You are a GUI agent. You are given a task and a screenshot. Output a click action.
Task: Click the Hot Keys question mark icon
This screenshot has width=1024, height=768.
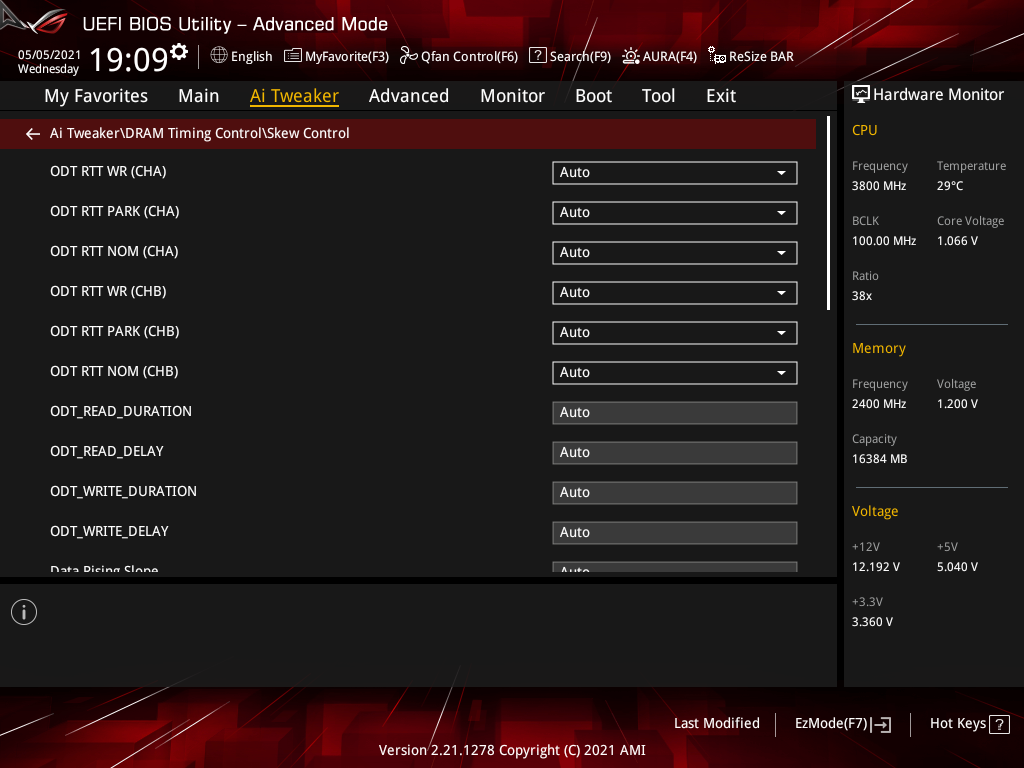pyautogui.click(x=999, y=724)
